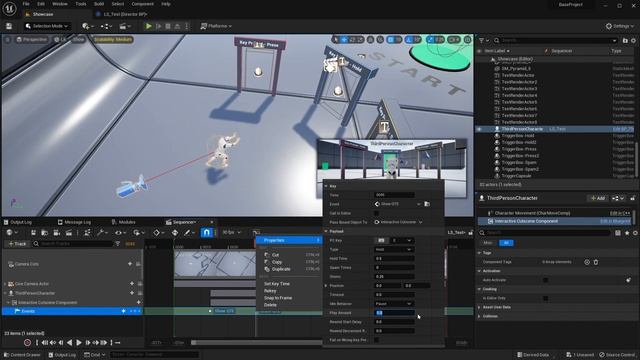This screenshot has height=360, width=640.
Task: Add track to ThirdPersonCharacter plus icon
Action: point(132,293)
